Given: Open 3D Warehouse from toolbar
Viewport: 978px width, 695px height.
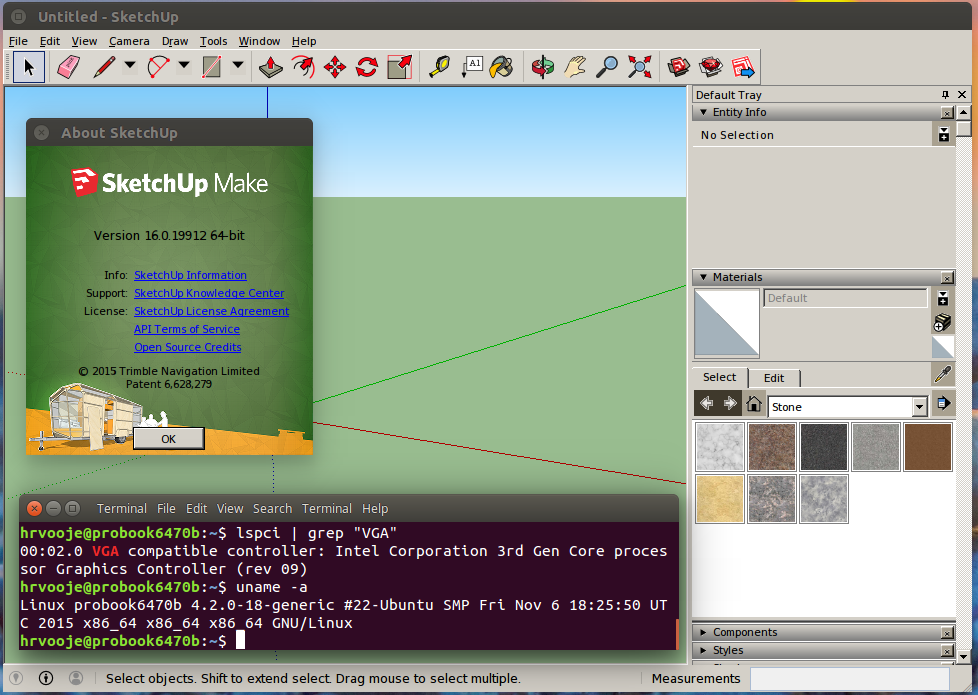Looking at the screenshot, I should click(x=679, y=67).
